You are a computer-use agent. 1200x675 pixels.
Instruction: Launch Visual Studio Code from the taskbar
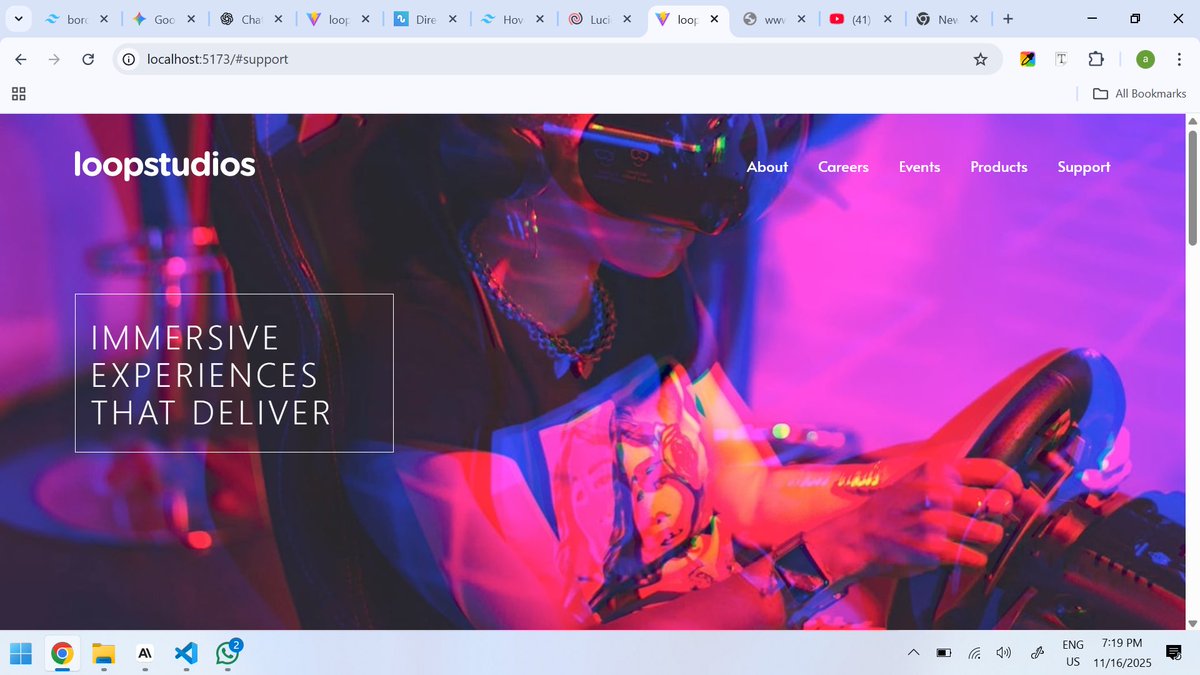click(186, 653)
